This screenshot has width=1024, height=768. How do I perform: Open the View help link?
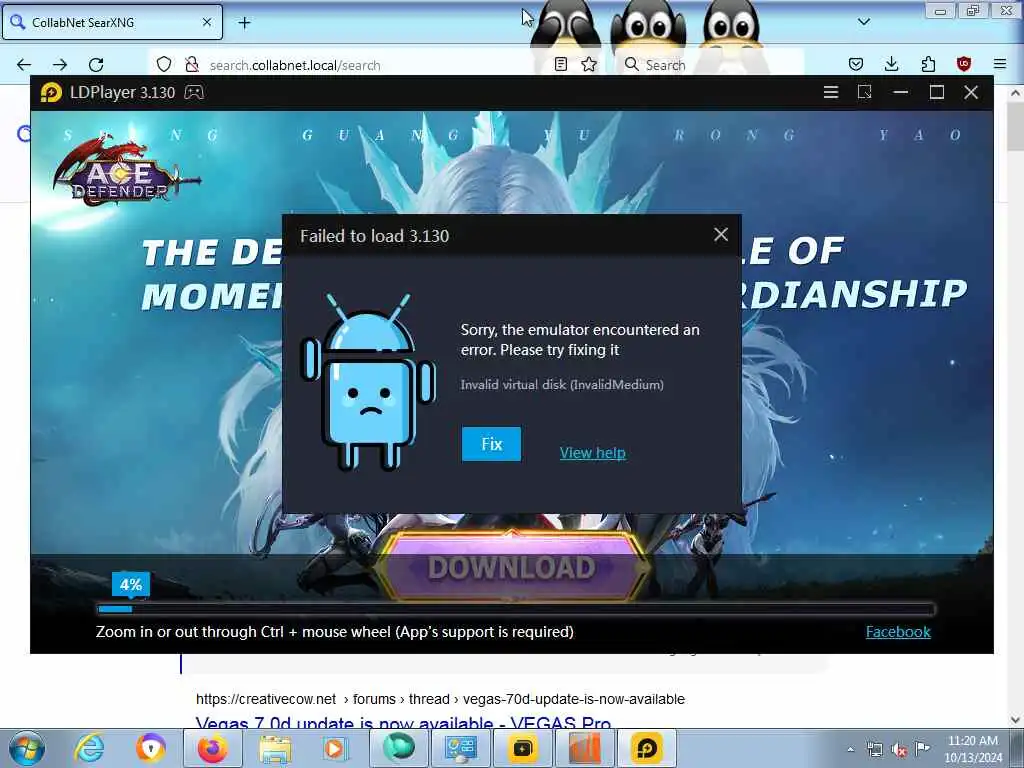click(x=592, y=453)
